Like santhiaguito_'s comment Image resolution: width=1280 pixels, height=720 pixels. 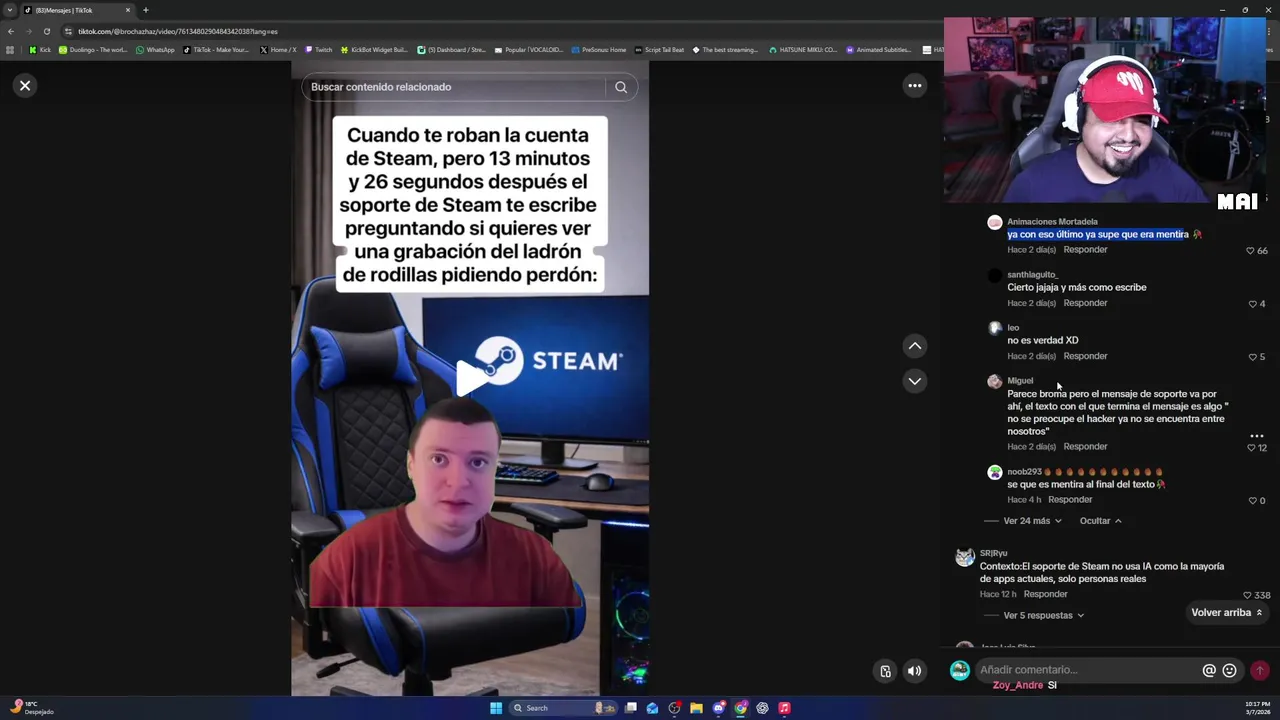(x=1253, y=304)
